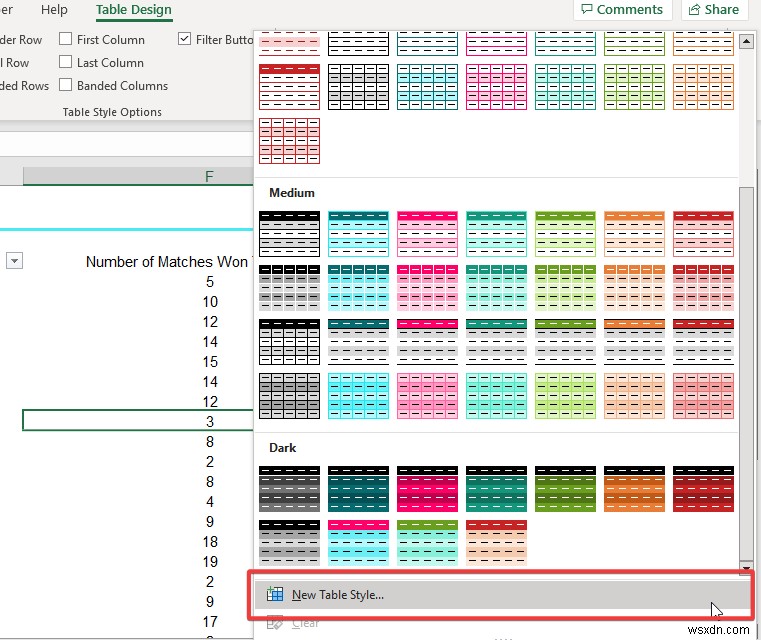This screenshot has height=640, width=761.
Task: Click the Comments speech bubble icon
Action: (587, 9)
